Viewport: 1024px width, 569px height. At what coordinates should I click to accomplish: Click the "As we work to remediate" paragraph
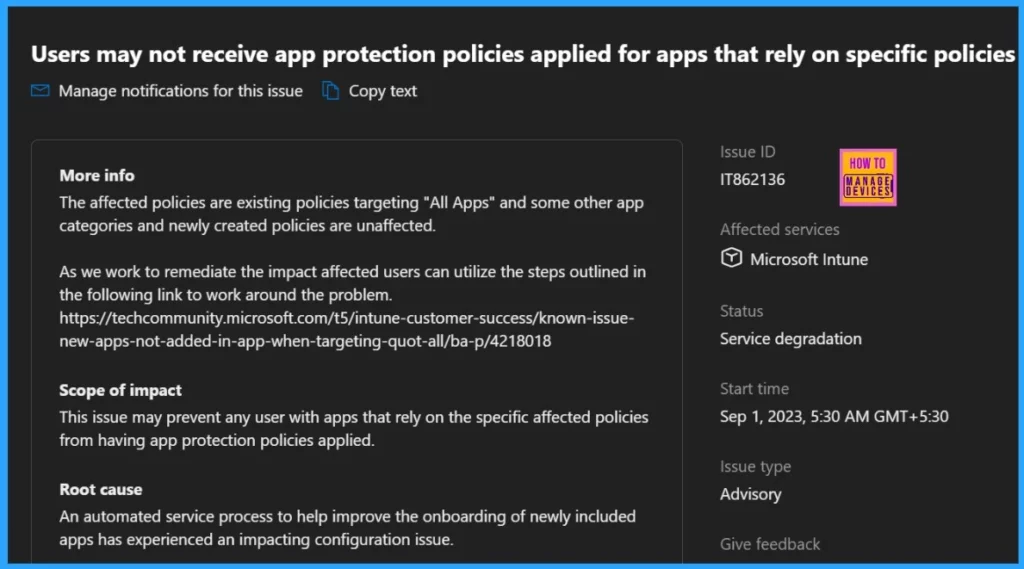(x=353, y=284)
